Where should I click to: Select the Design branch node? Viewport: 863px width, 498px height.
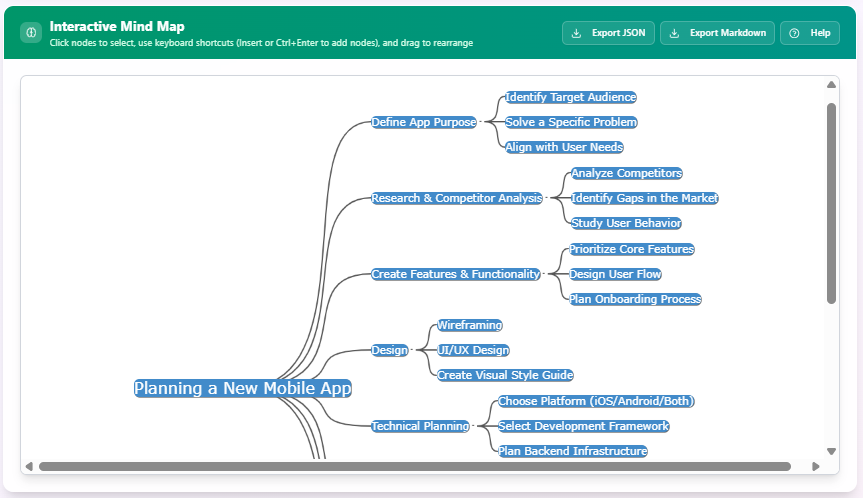click(390, 350)
